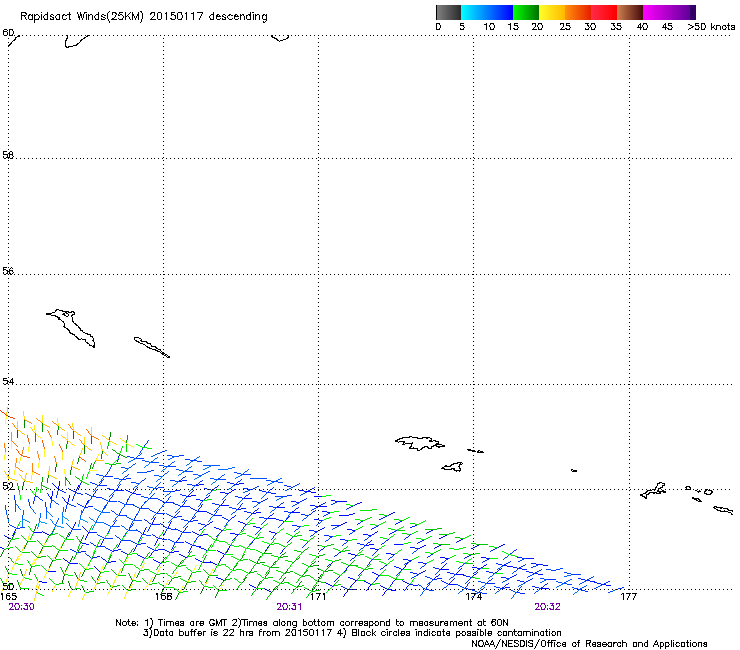This screenshot has width=740, height=650.
Task: Click the cyan-blue 5-15 knots color band
Action: coord(487,12)
